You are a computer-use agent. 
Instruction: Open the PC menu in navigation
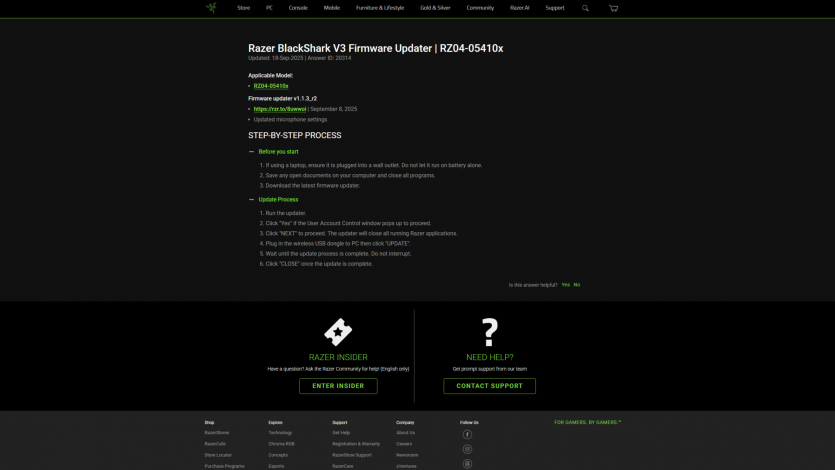pos(269,8)
